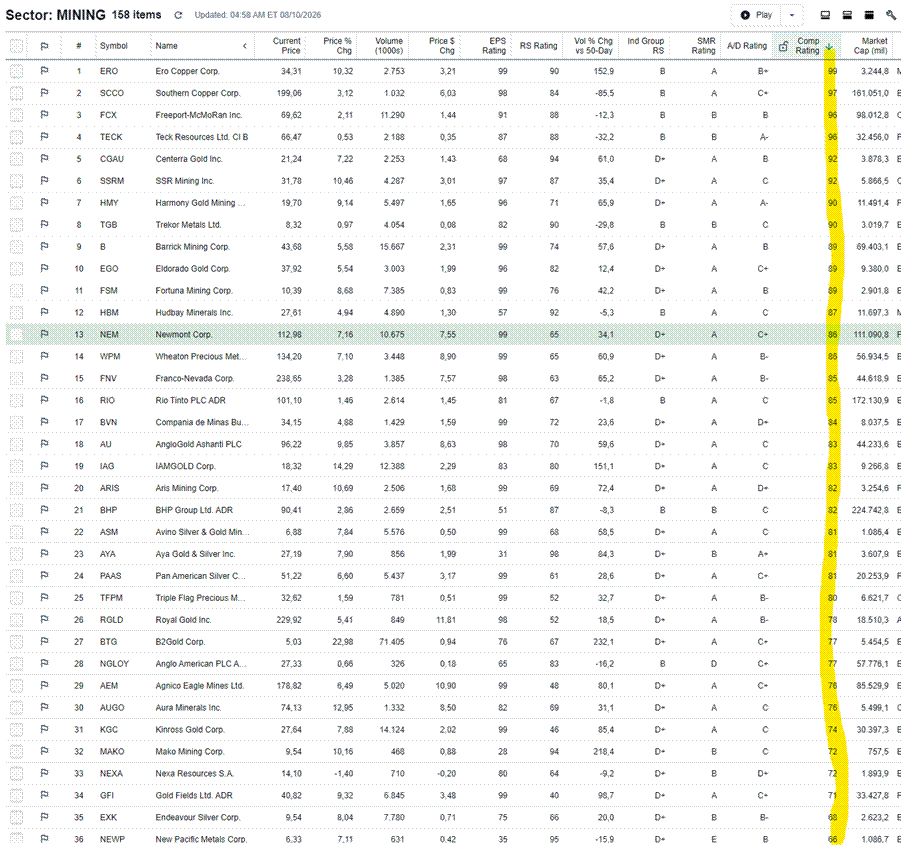Flag the RIO Rio Tinto row
Viewport: 901px width, 845px height.
(44, 400)
